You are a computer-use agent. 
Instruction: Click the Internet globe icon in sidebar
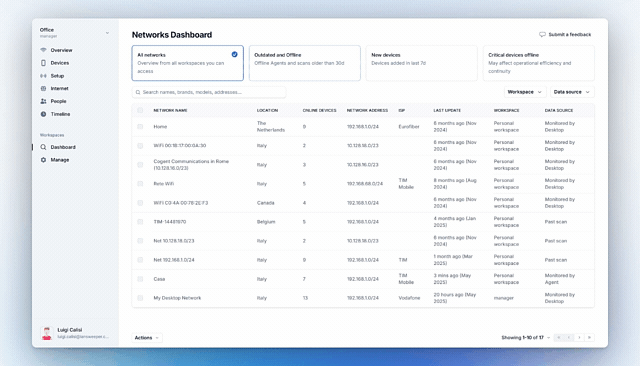(43, 89)
